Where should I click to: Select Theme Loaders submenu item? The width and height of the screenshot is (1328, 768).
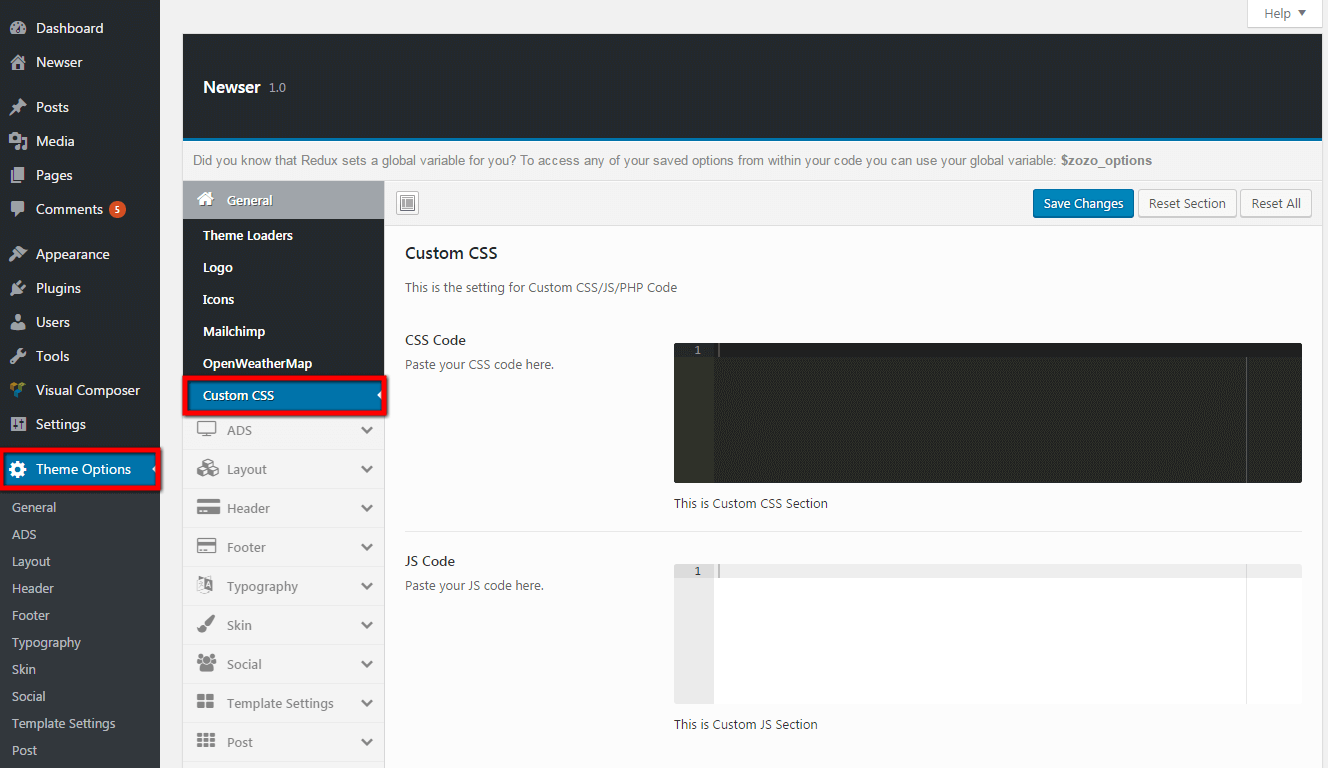pos(248,235)
